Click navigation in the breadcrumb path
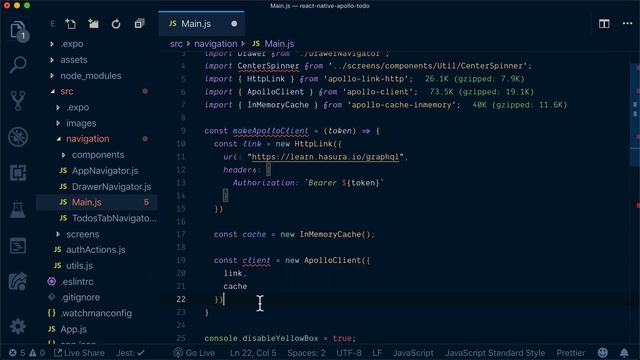Image resolution: width=640 pixels, height=360 pixels. pos(216,44)
